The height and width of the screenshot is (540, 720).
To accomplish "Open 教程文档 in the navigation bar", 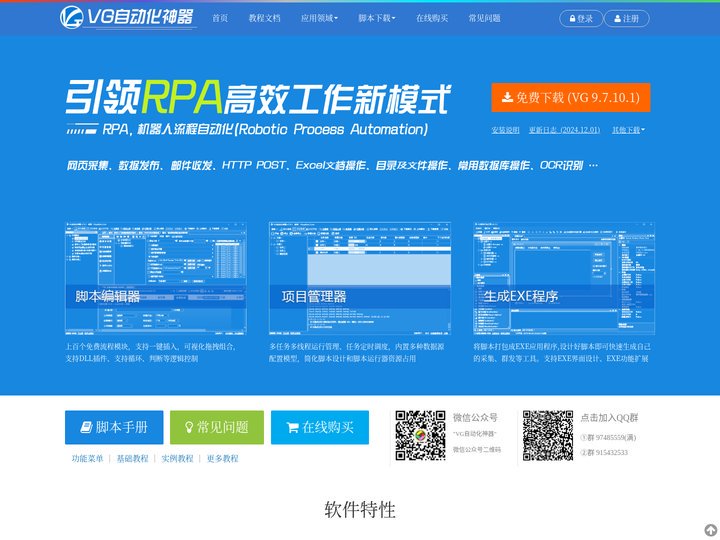I will pos(264,18).
